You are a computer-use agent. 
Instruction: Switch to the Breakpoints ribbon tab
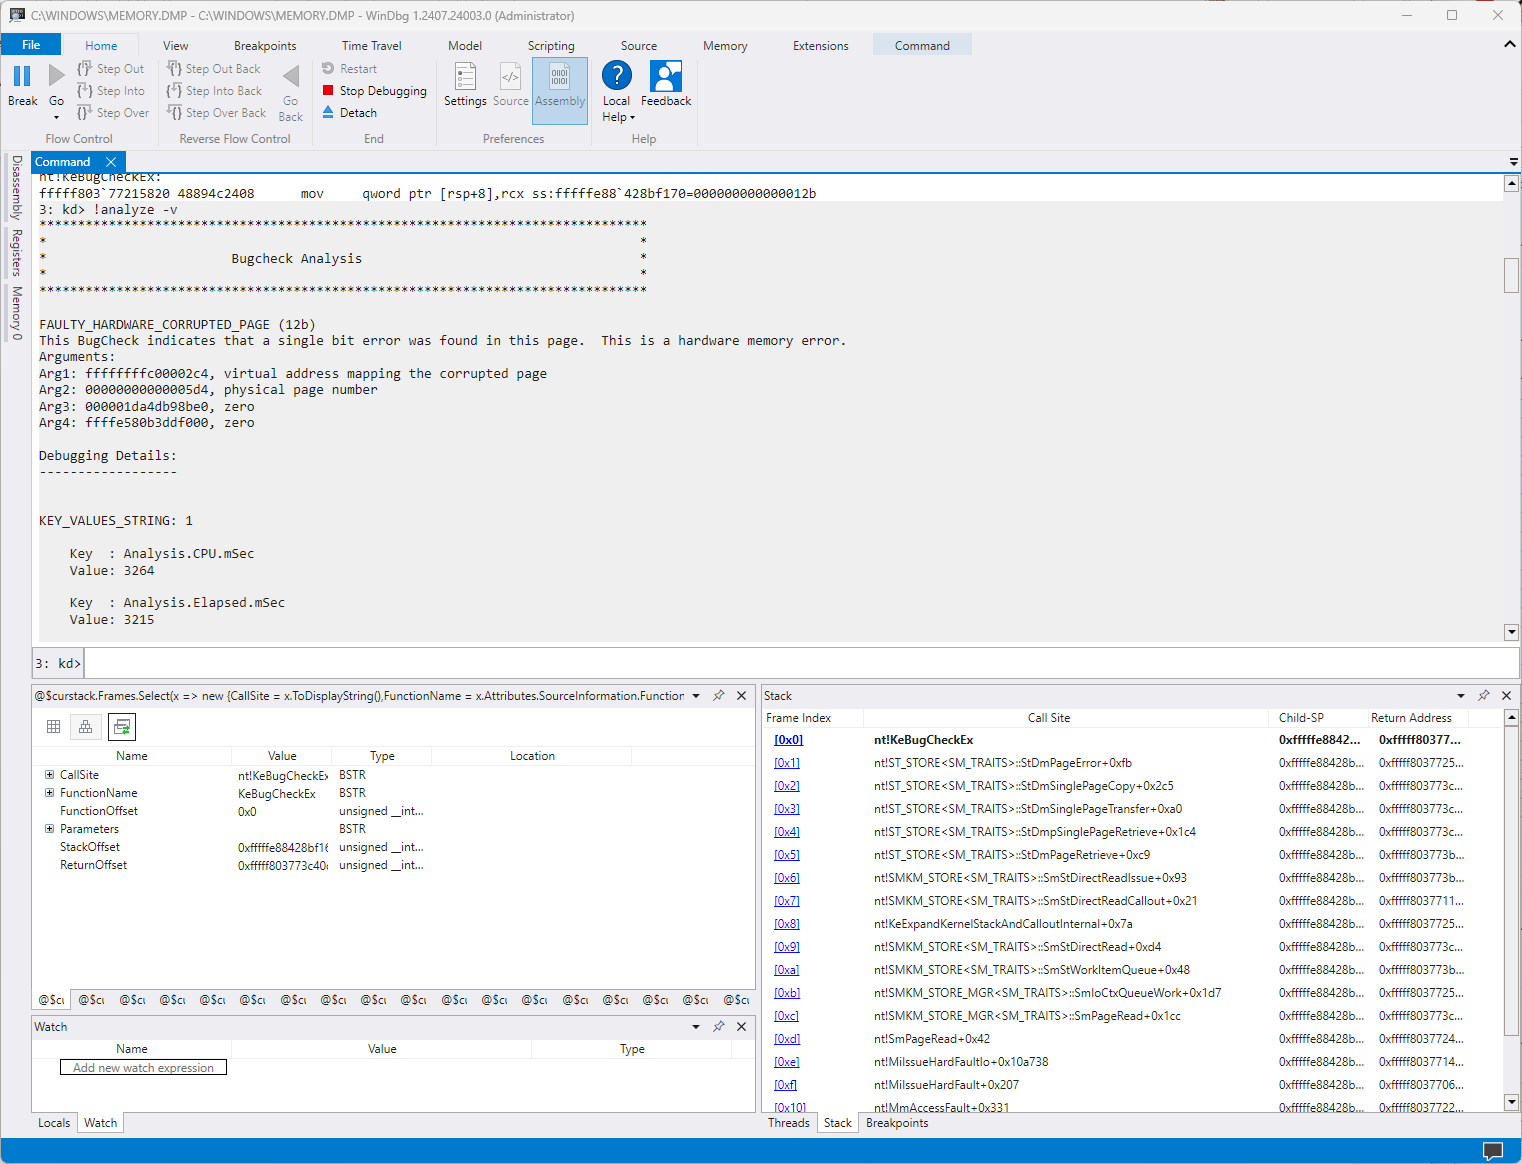click(x=265, y=46)
